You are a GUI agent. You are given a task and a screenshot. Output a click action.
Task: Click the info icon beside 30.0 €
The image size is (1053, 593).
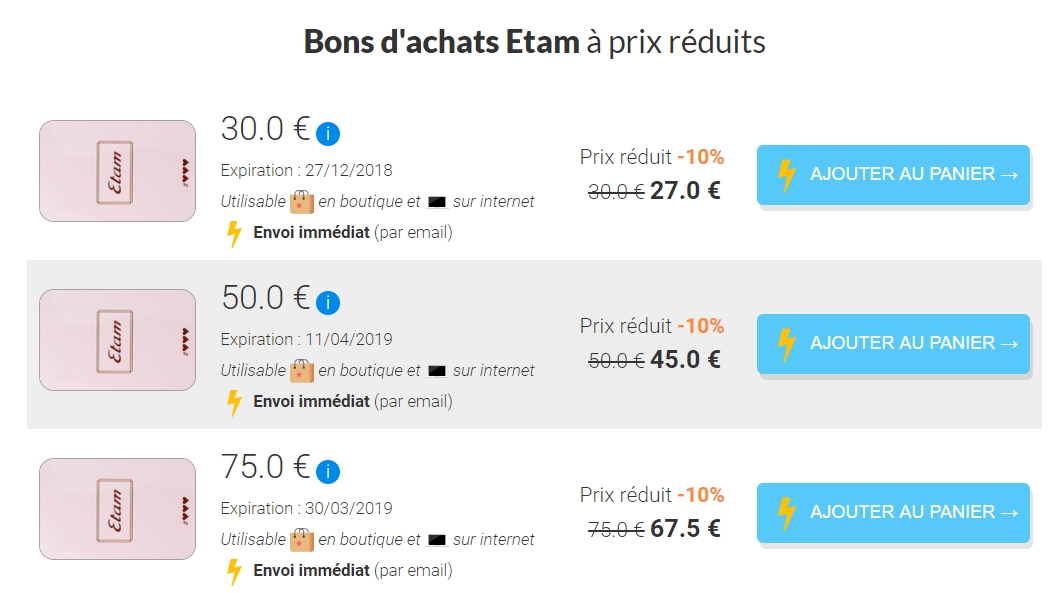tap(328, 134)
